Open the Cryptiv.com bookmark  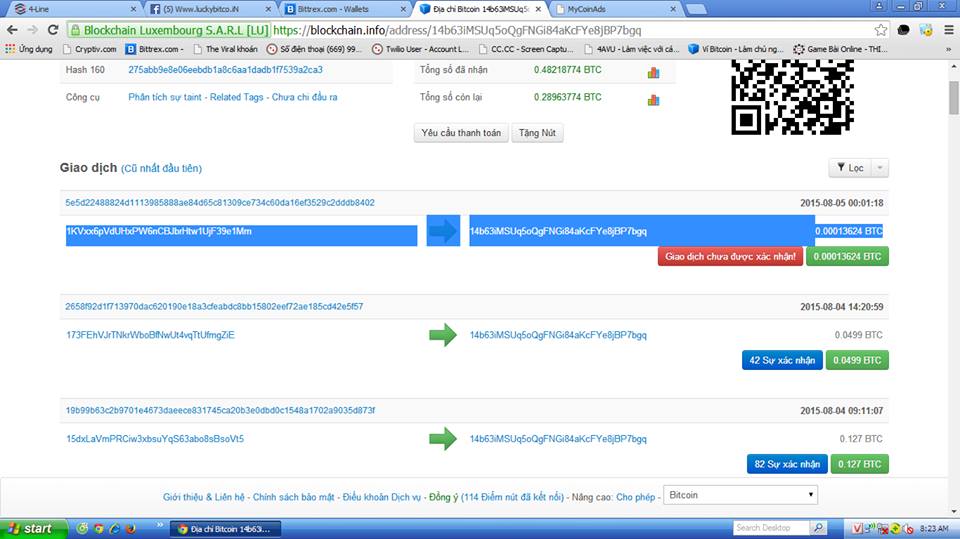(89, 49)
